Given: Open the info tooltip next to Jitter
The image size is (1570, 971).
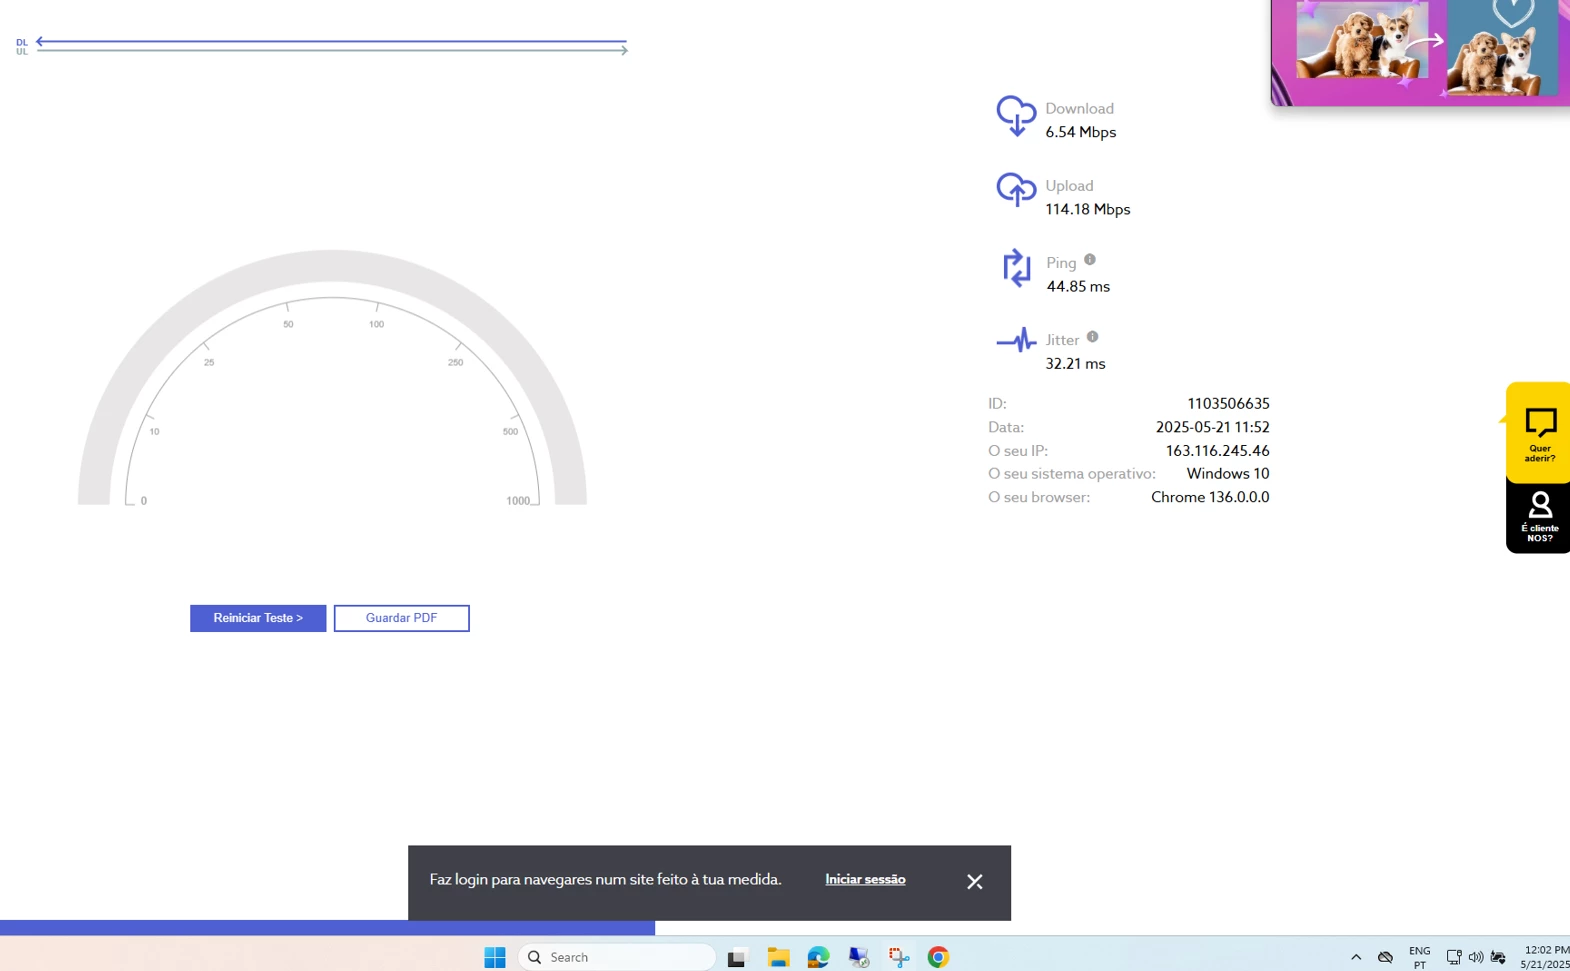Looking at the screenshot, I should (1092, 337).
